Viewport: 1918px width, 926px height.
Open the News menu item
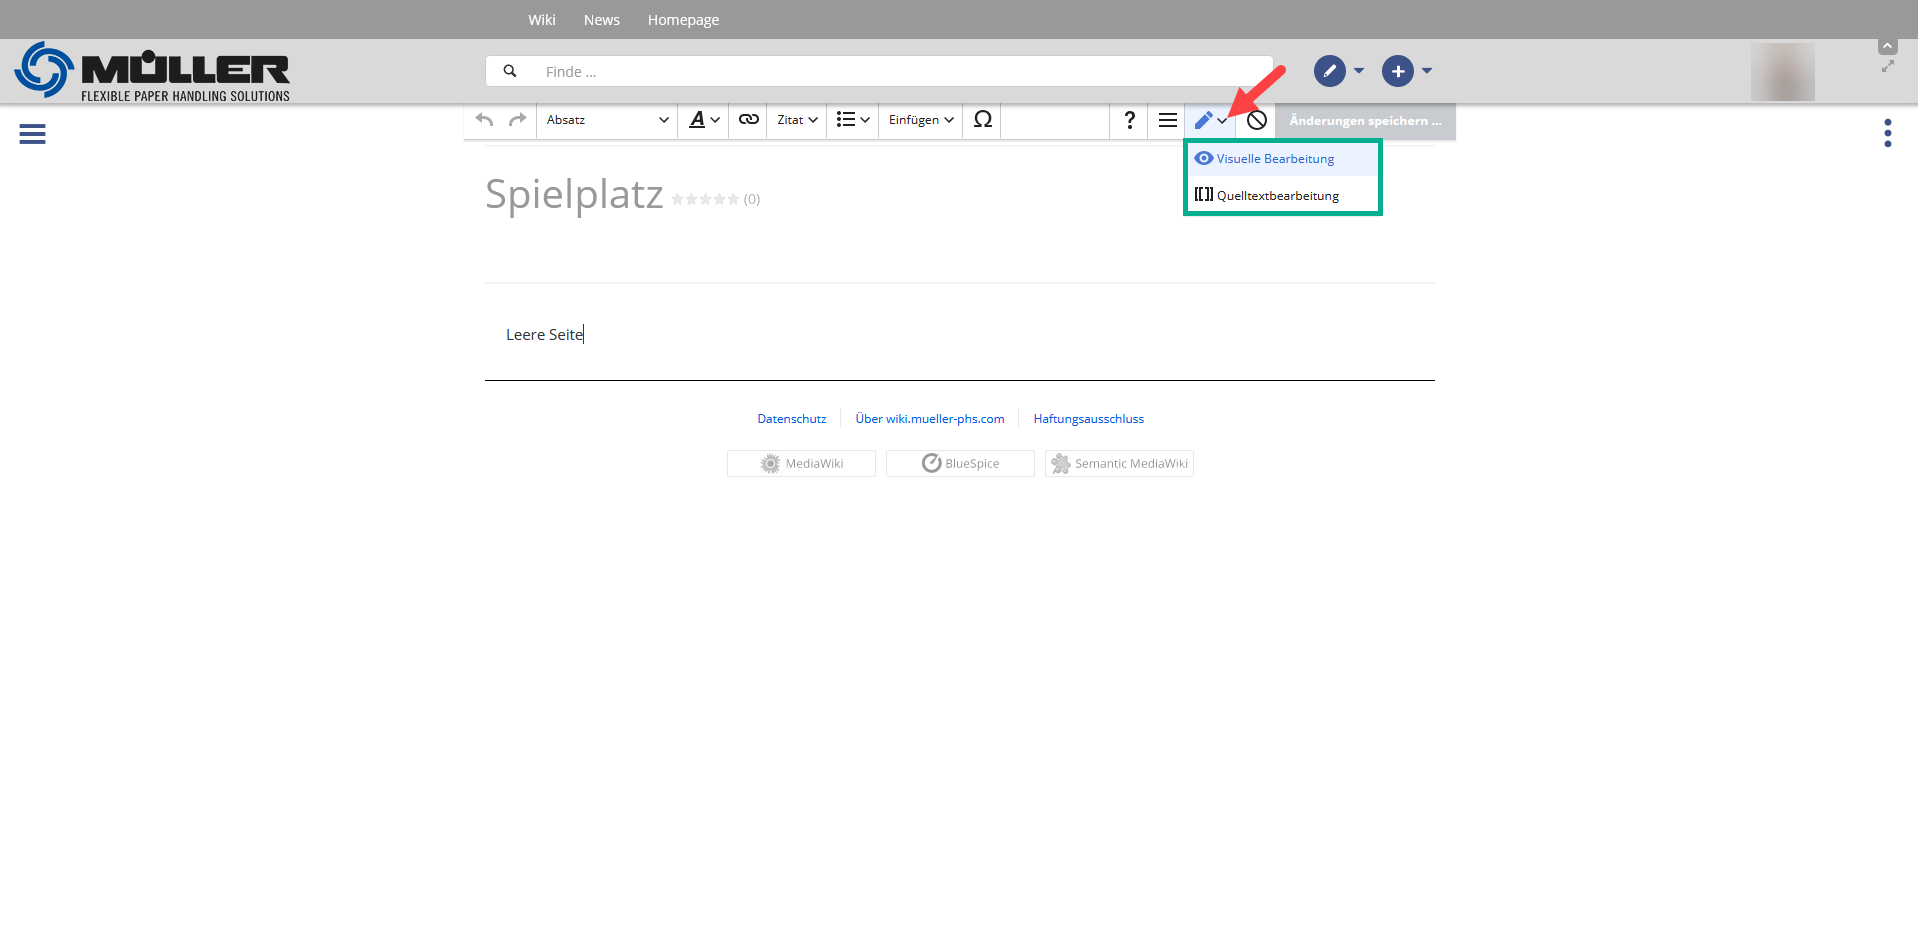[x=601, y=20]
